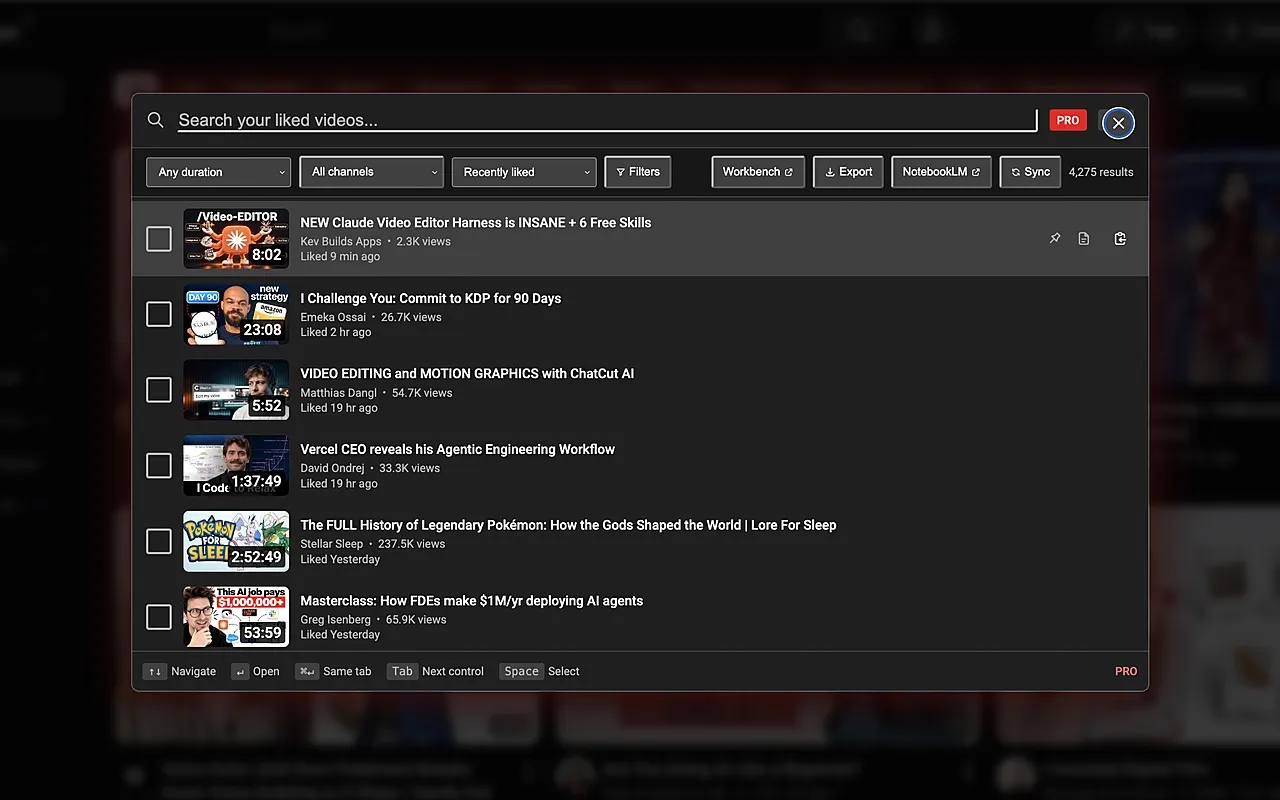Open 'The FULL History of Legendary Pokémon' title
1280x800 pixels.
click(x=568, y=525)
